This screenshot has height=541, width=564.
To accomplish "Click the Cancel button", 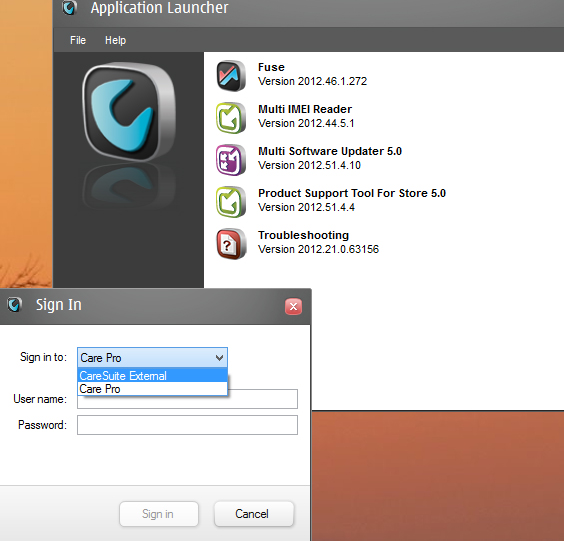I will pyautogui.click(x=254, y=514).
